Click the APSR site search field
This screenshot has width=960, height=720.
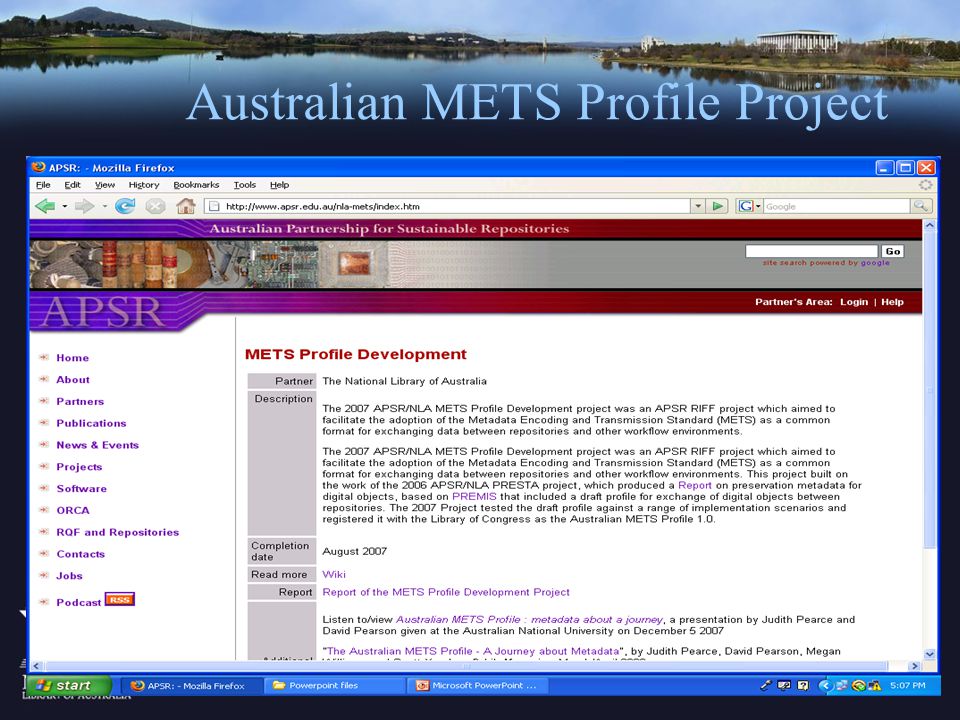(811, 251)
